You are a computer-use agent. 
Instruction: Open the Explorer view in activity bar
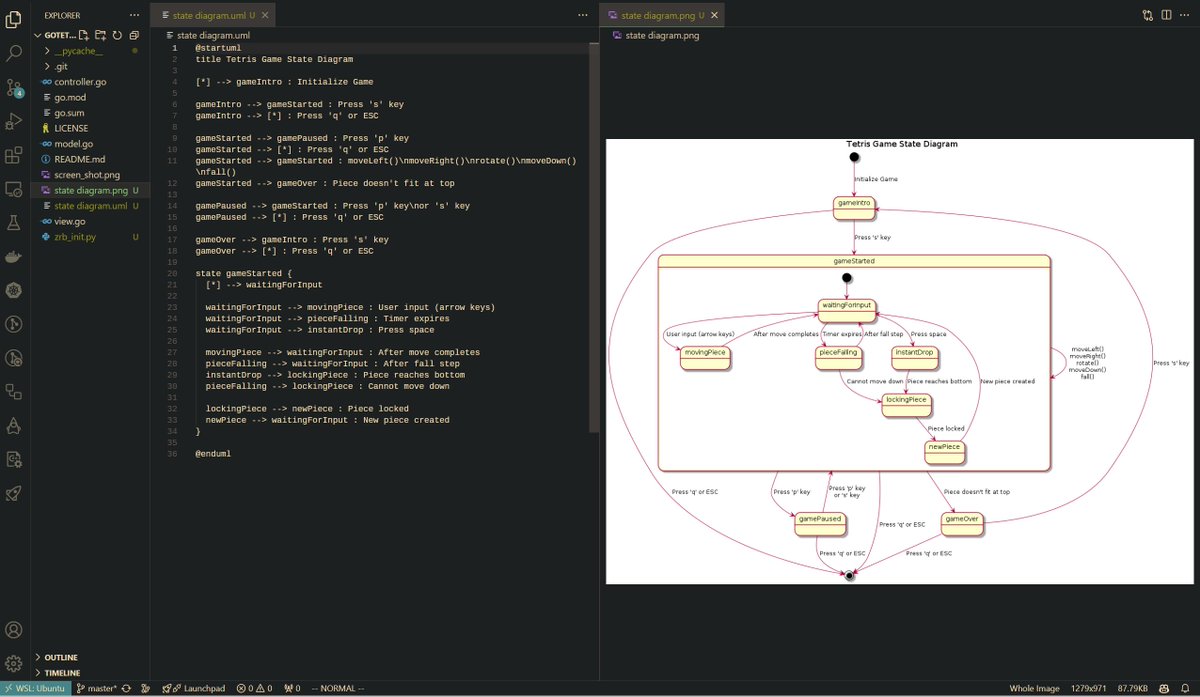(x=14, y=18)
